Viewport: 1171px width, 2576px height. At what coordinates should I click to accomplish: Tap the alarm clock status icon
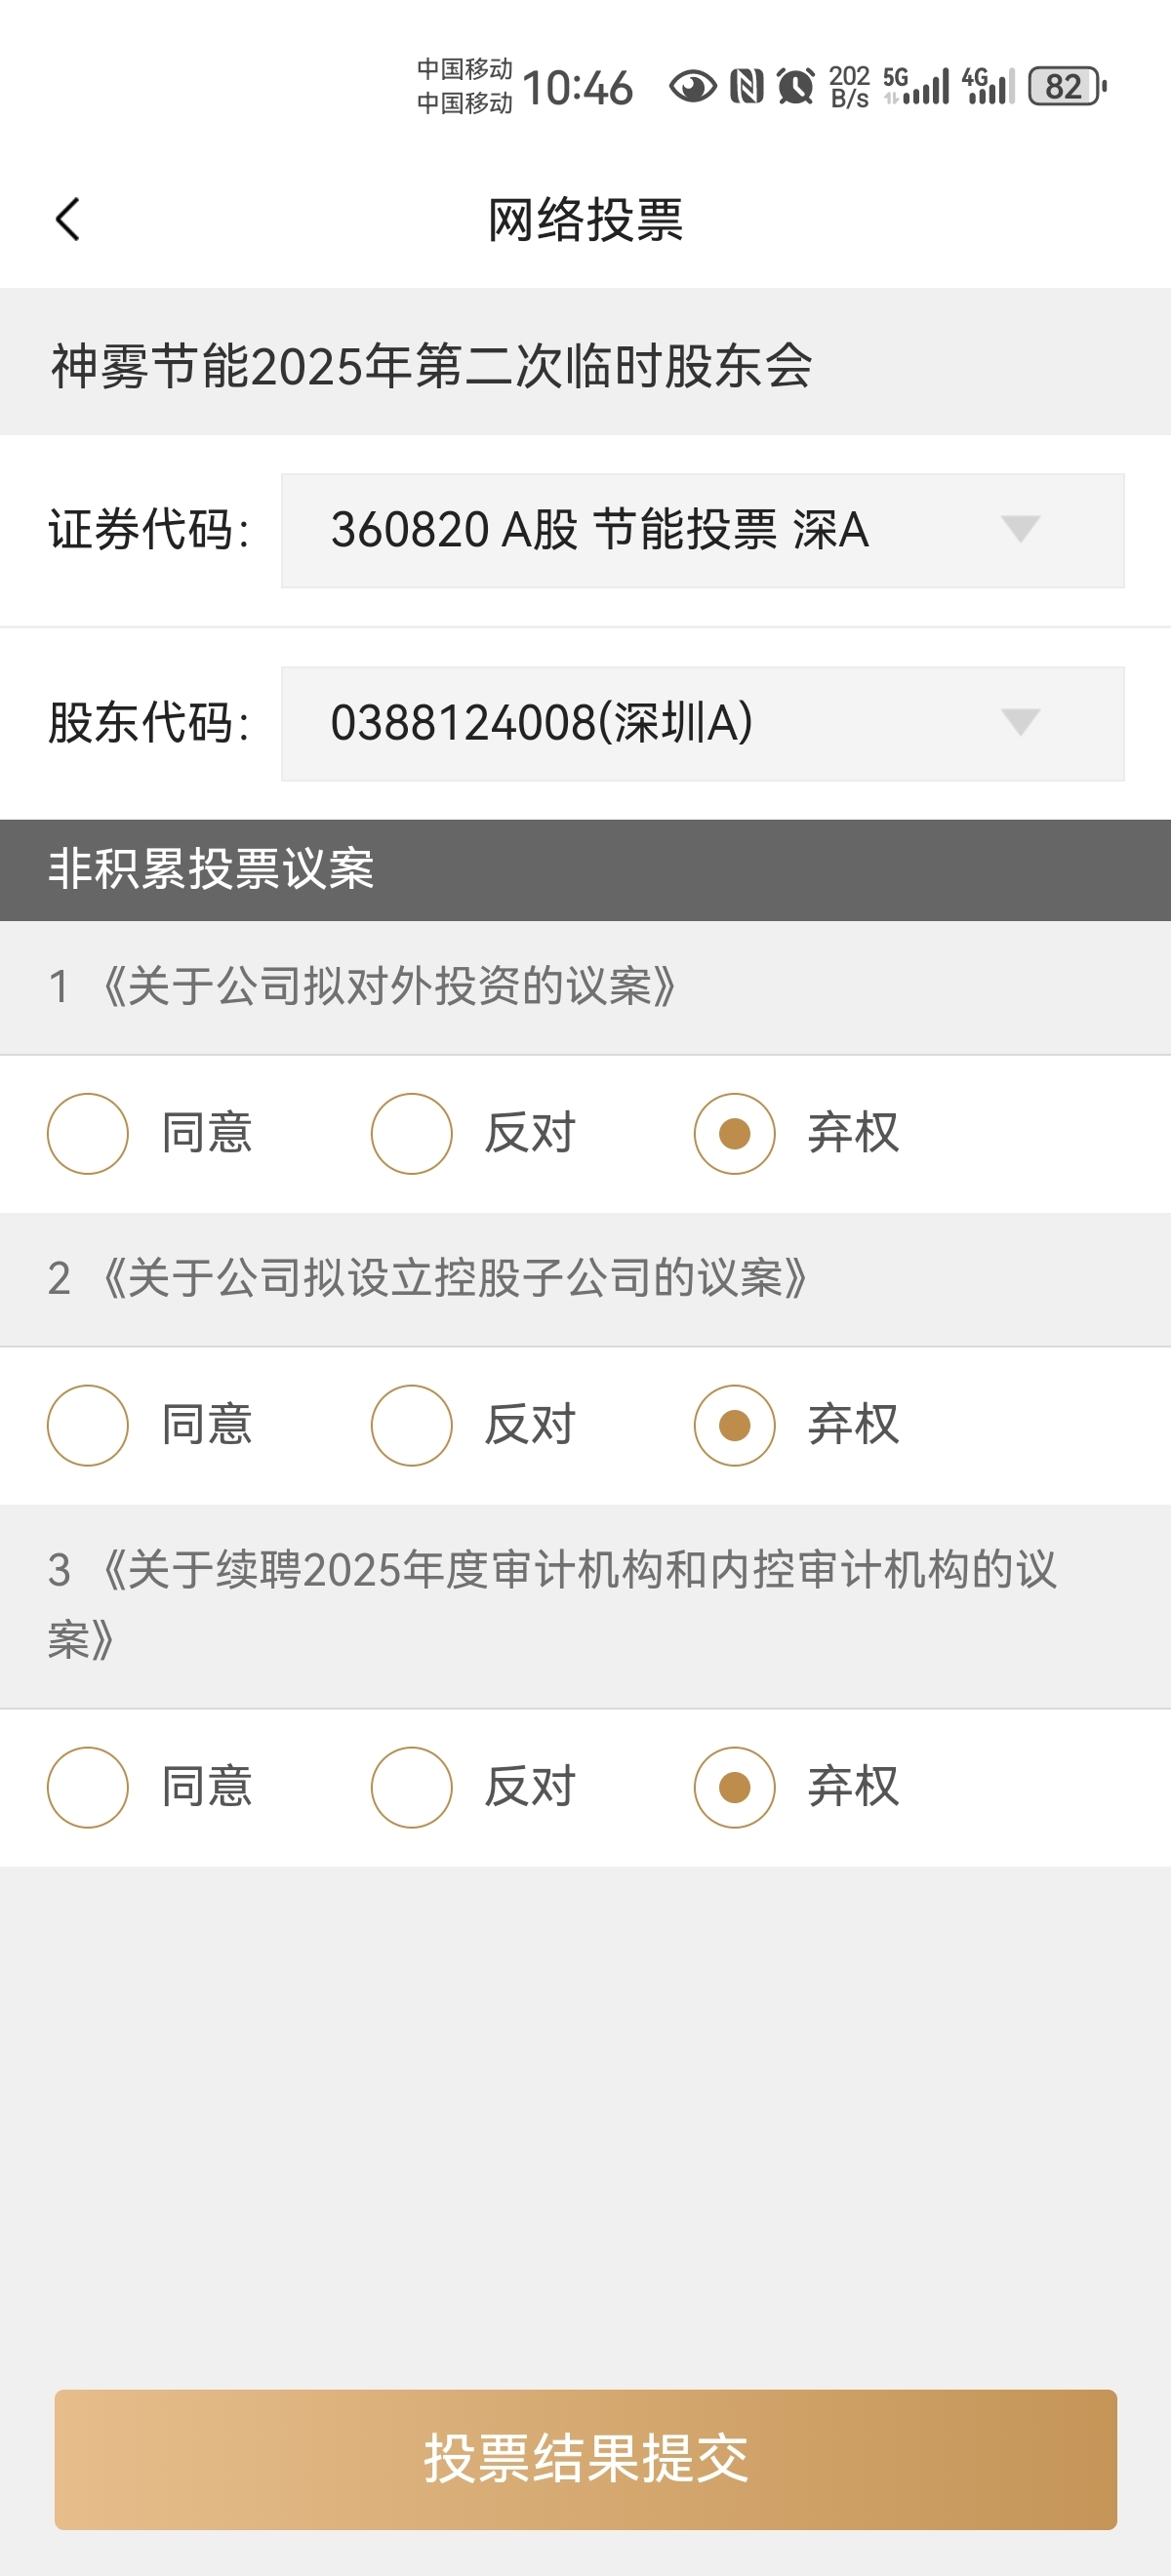coord(796,87)
